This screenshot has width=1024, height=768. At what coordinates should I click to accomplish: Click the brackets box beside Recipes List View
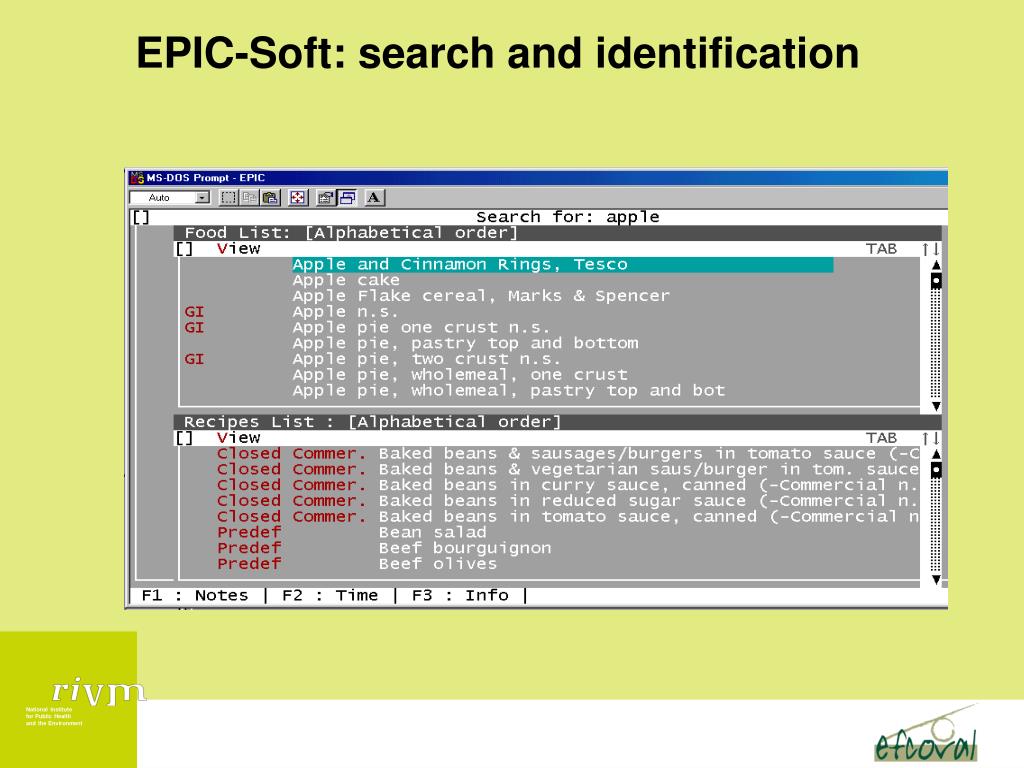coord(184,438)
